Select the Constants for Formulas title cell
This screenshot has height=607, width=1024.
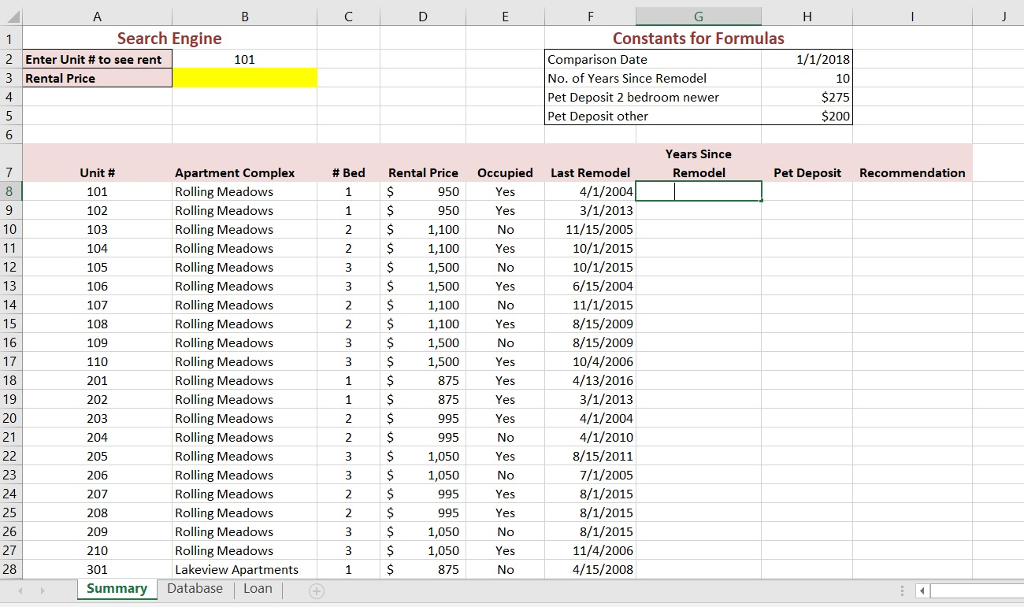(x=698, y=38)
